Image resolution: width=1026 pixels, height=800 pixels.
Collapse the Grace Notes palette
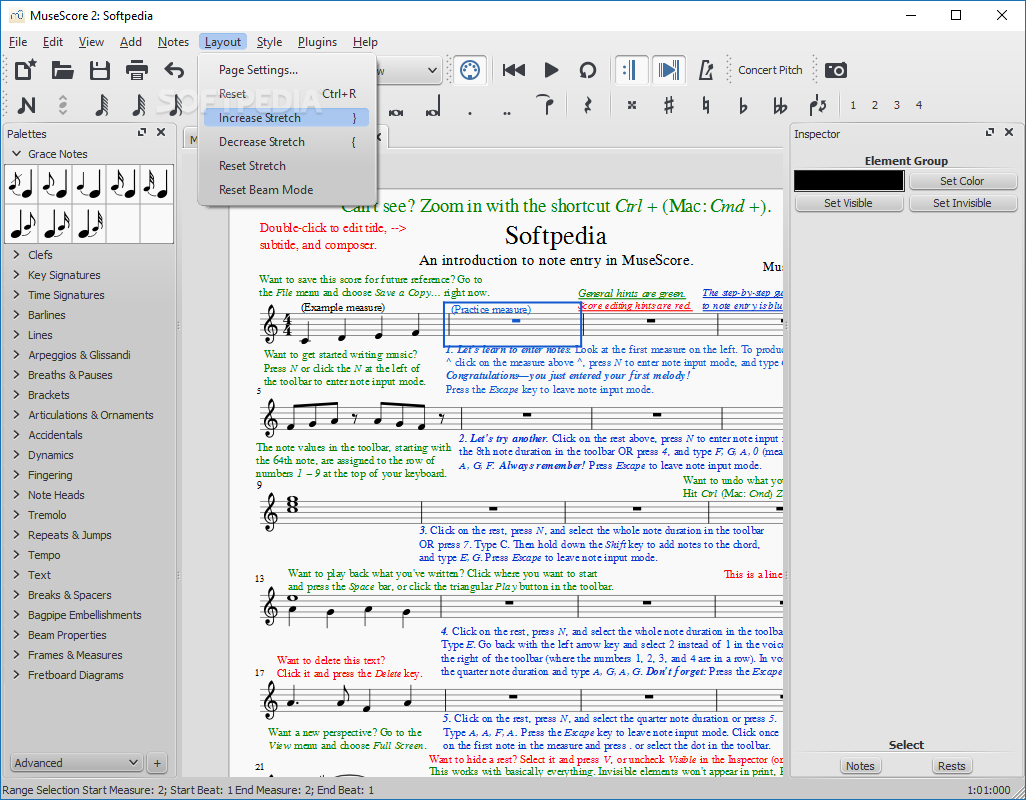[x=17, y=154]
